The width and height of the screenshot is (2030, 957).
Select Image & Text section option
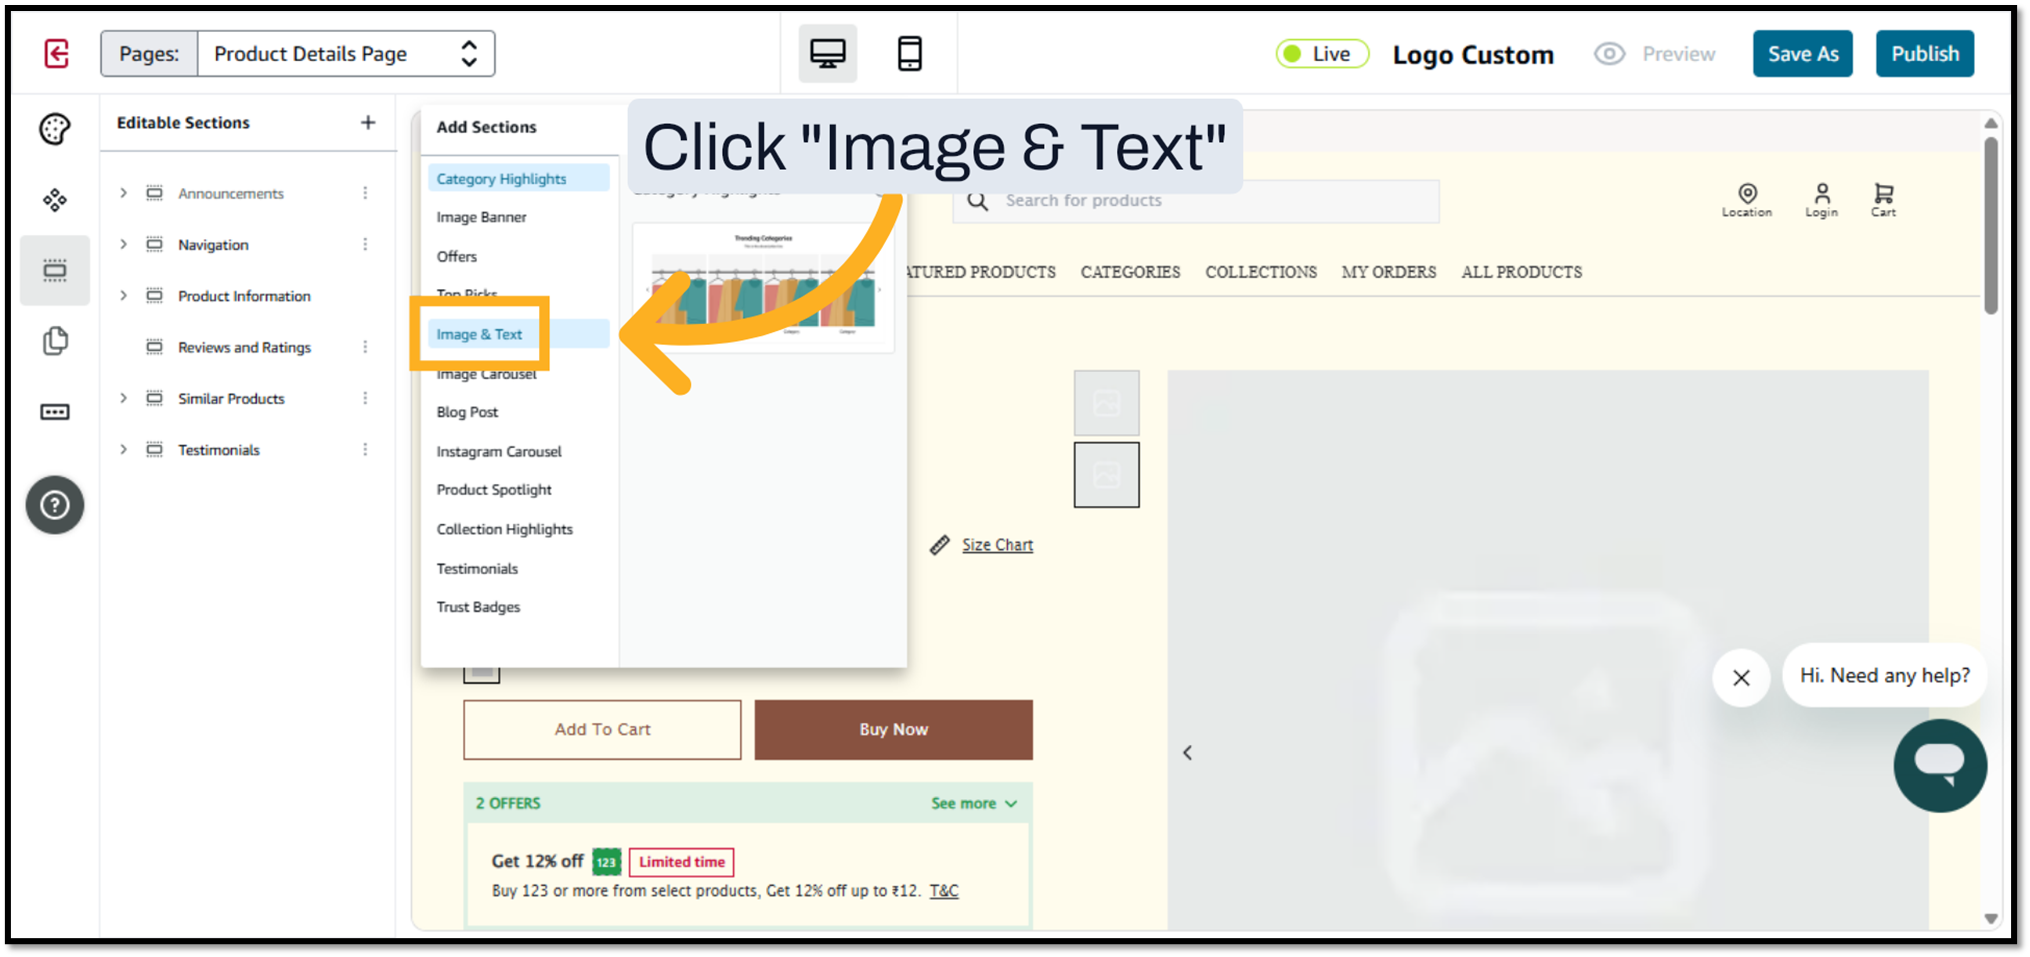pyautogui.click(x=480, y=334)
